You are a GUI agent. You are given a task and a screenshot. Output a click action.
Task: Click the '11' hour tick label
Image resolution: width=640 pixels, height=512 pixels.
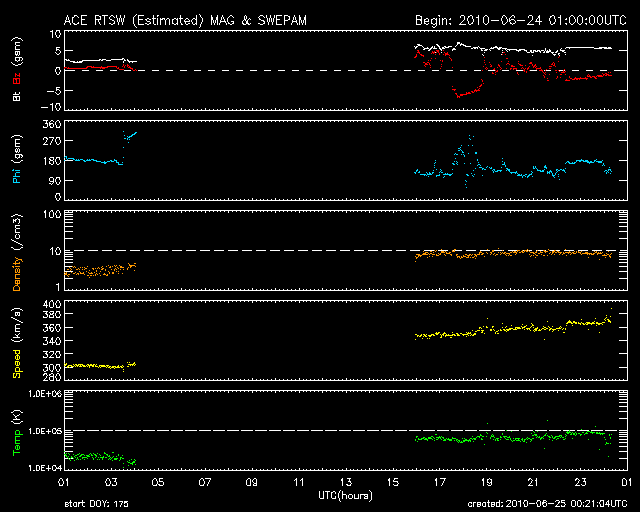pyautogui.click(x=299, y=483)
